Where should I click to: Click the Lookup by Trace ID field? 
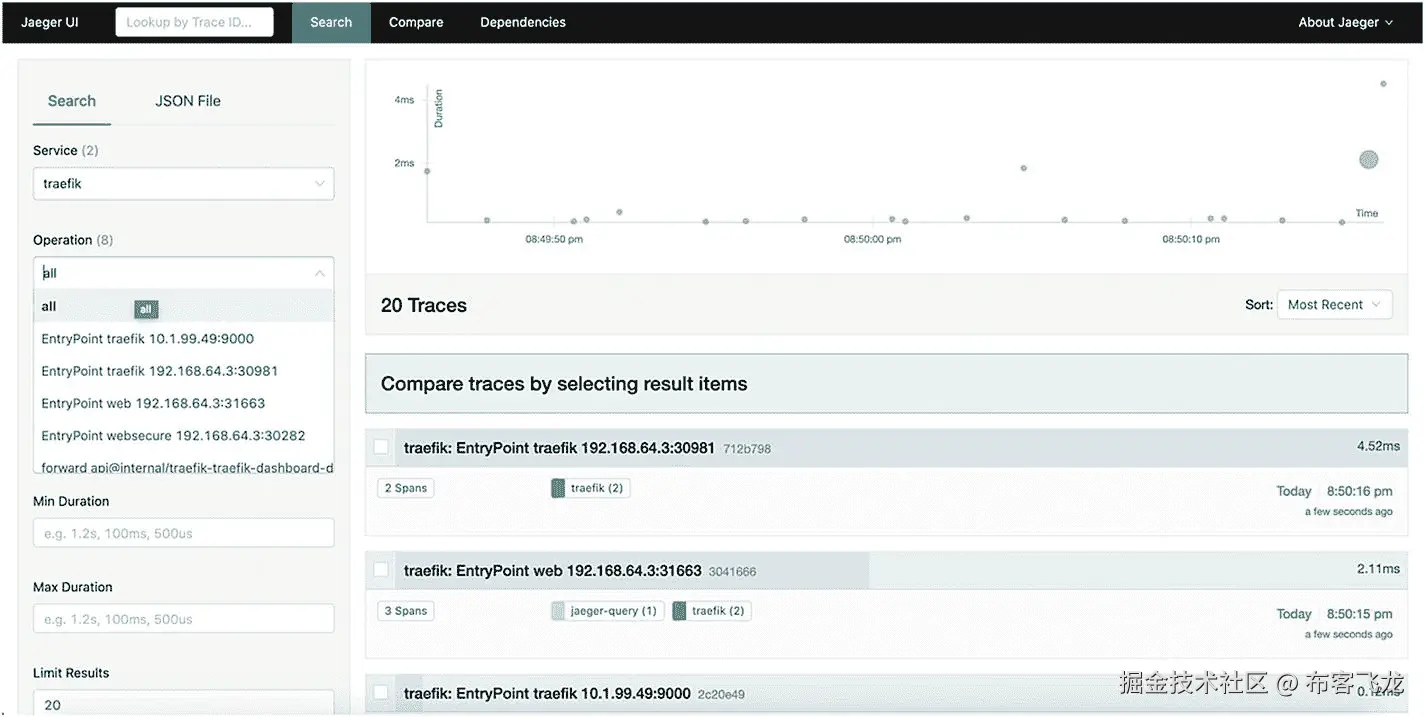click(194, 22)
